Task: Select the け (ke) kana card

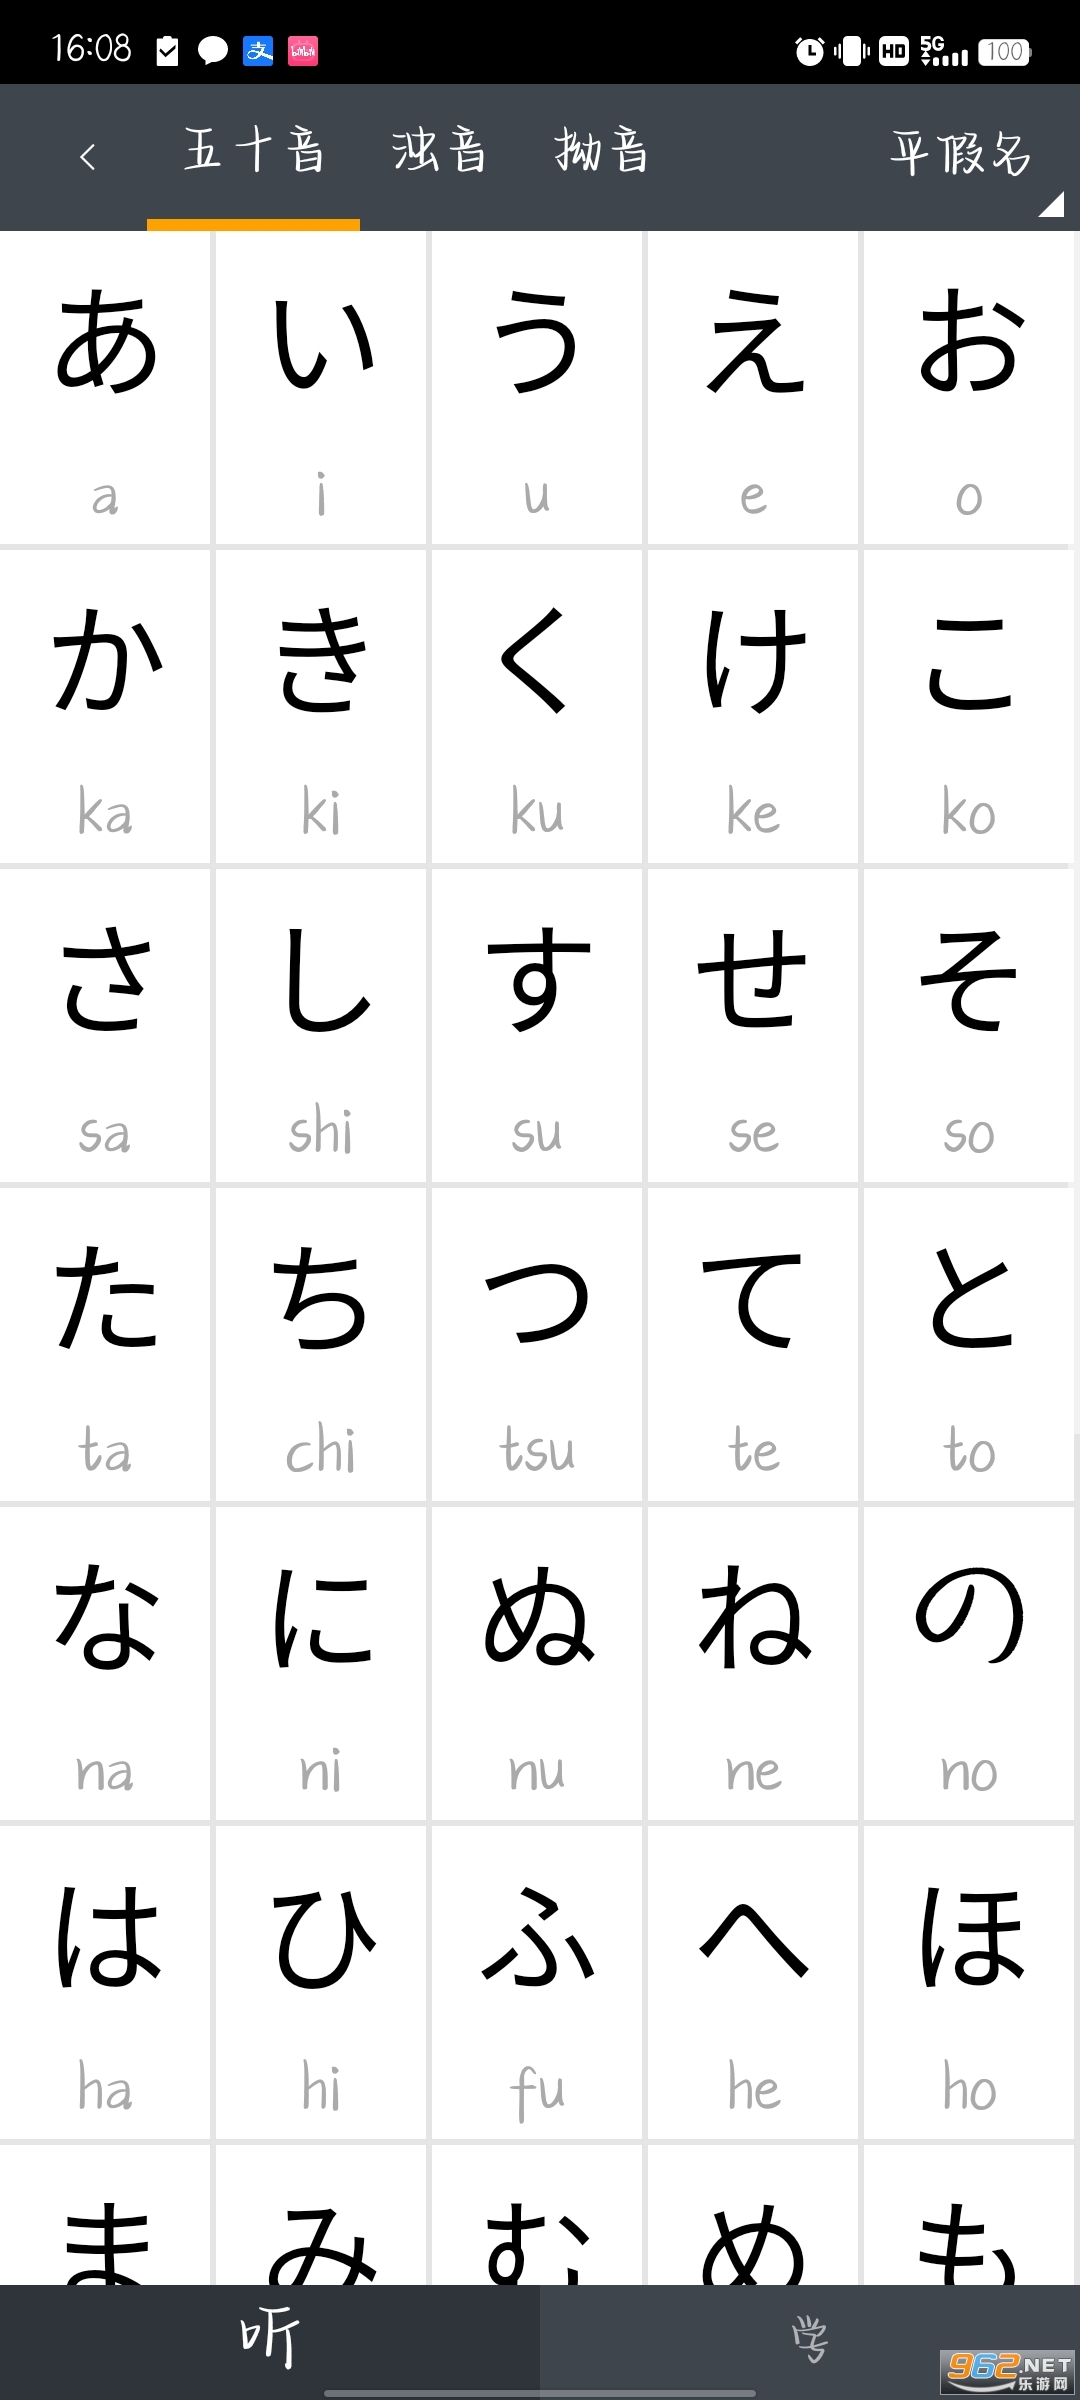Action: click(753, 707)
